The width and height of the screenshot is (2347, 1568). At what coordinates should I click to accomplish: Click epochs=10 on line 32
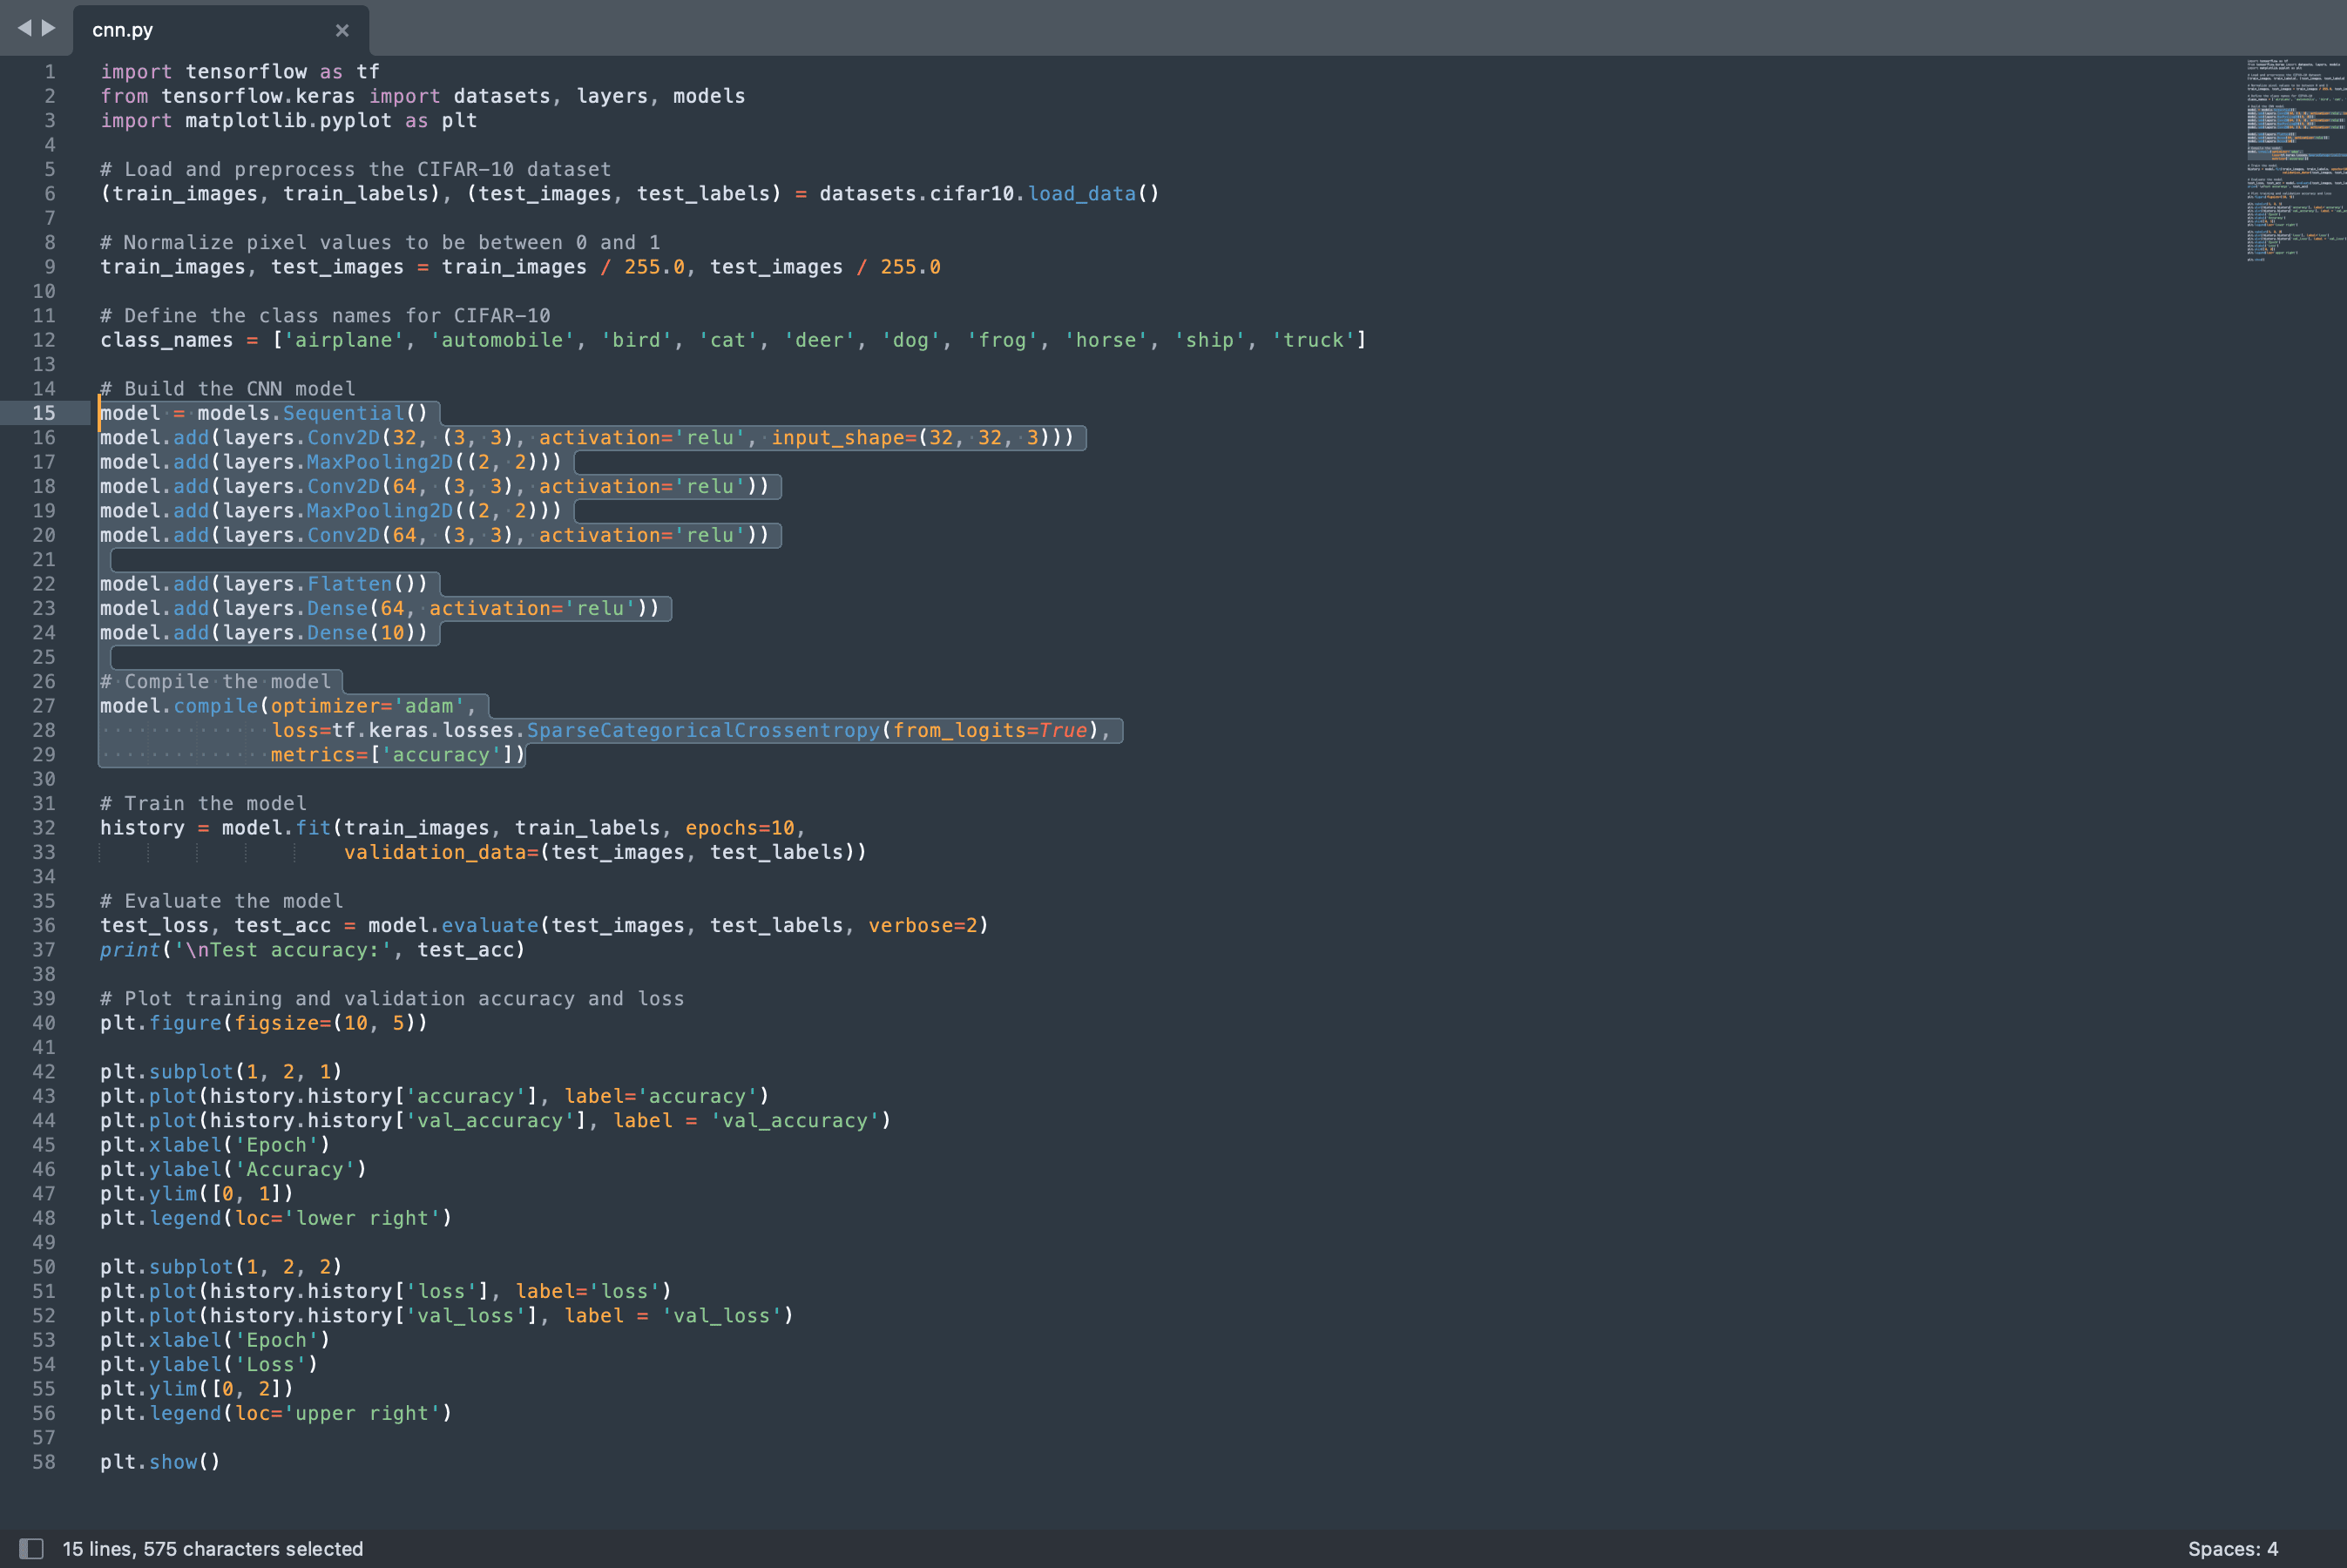(x=740, y=828)
